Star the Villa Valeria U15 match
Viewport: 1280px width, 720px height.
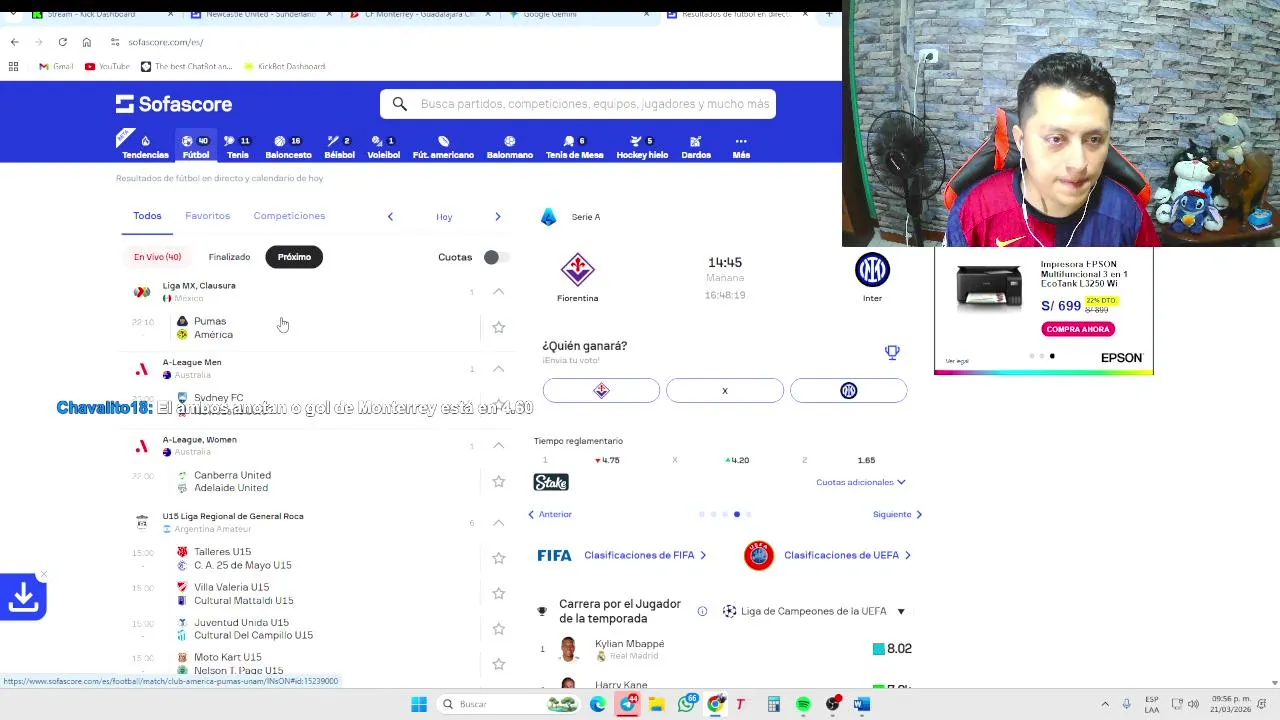click(499, 593)
